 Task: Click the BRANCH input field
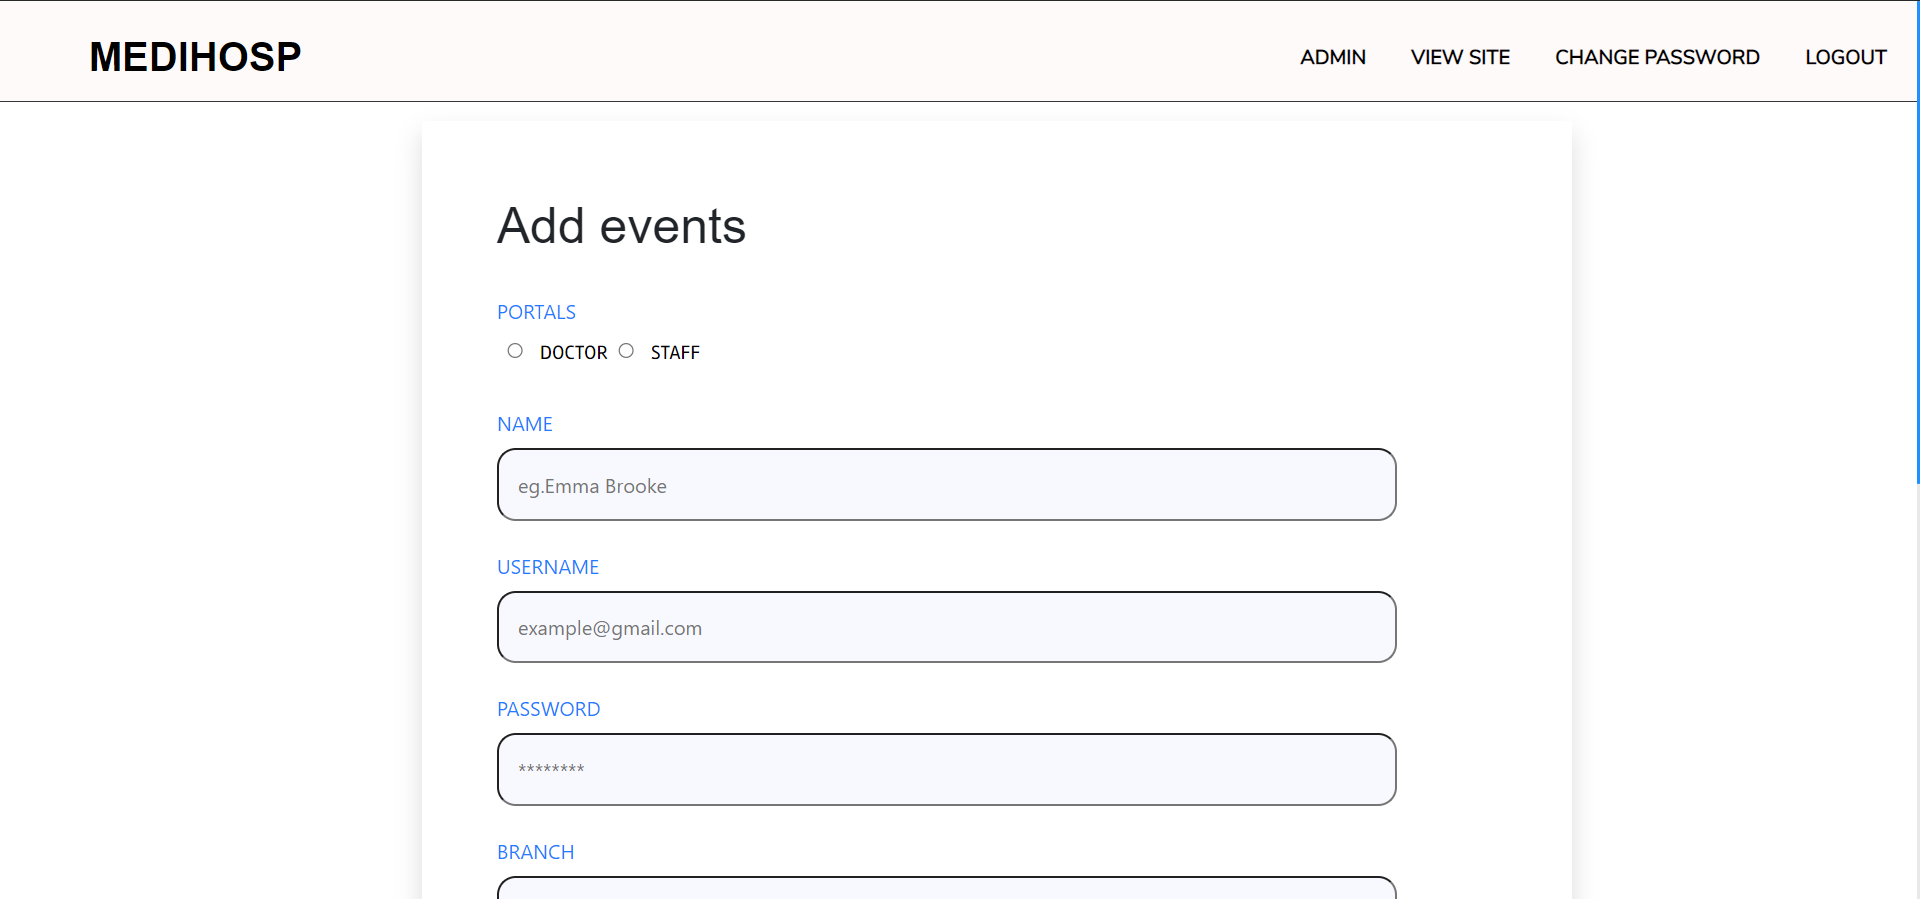(x=946, y=888)
